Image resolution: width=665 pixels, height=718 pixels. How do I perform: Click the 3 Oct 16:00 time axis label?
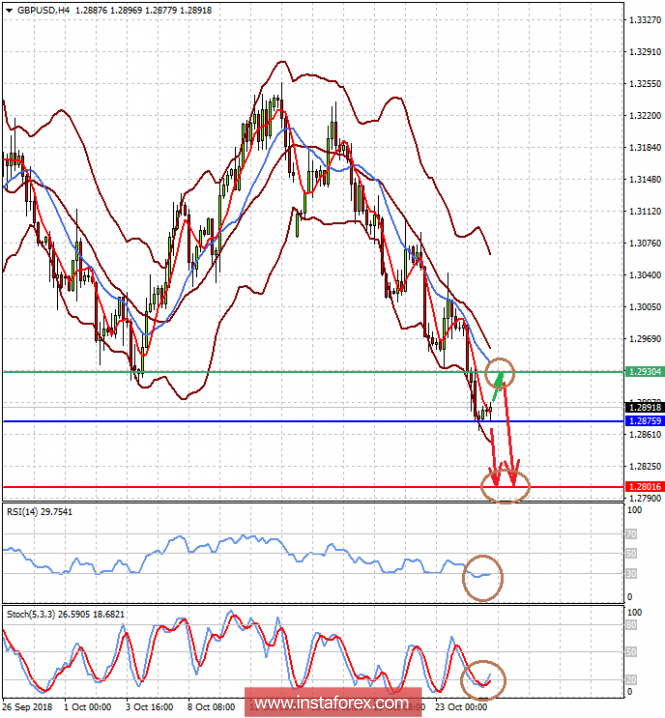(x=149, y=707)
